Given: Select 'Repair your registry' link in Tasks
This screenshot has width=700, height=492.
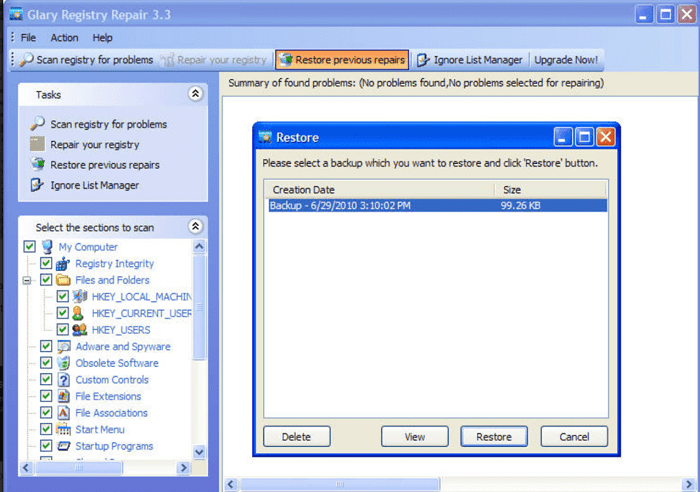Looking at the screenshot, I should pos(95,145).
